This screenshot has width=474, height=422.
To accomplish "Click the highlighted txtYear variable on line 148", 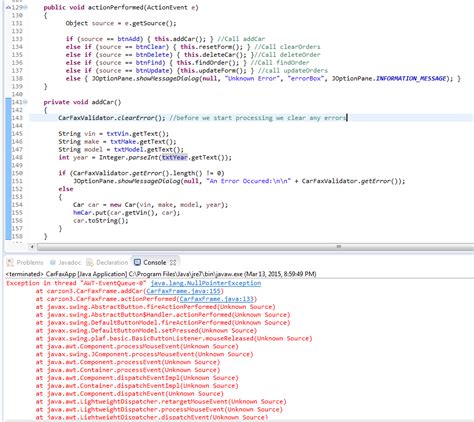I will pyautogui.click(x=175, y=157).
